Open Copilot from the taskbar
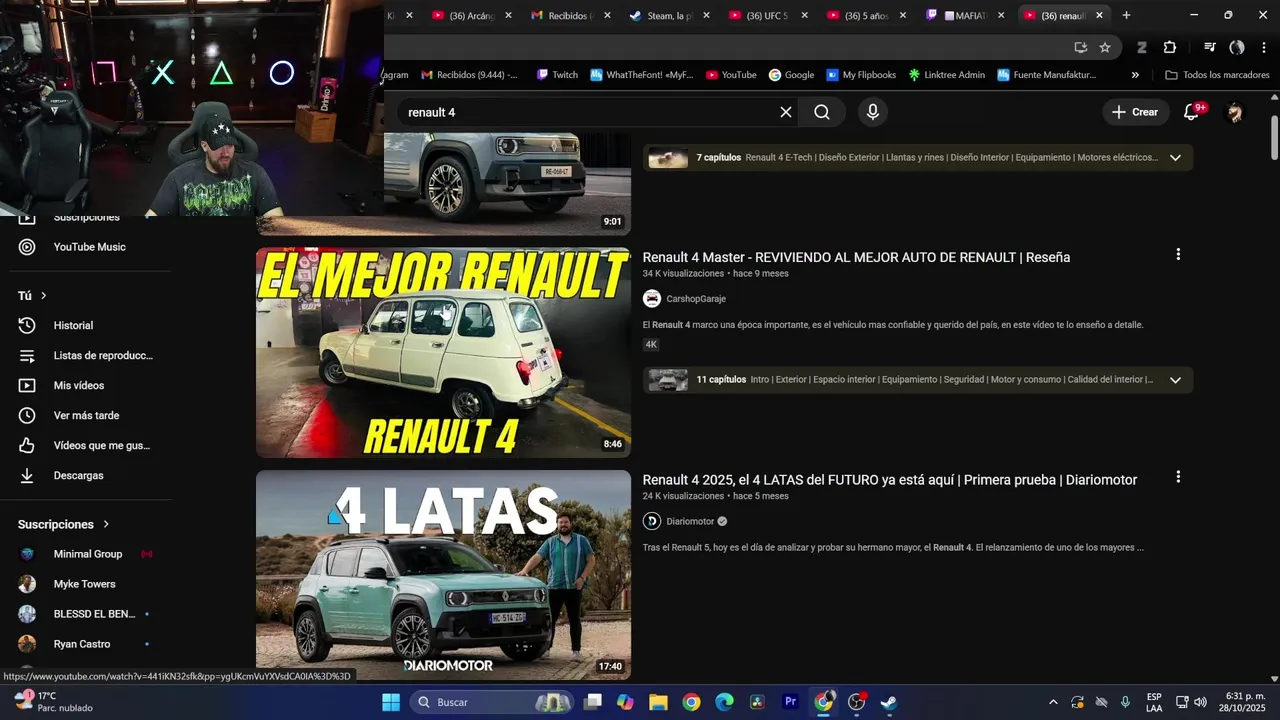The width and height of the screenshot is (1280, 720). click(x=625, y=702)
